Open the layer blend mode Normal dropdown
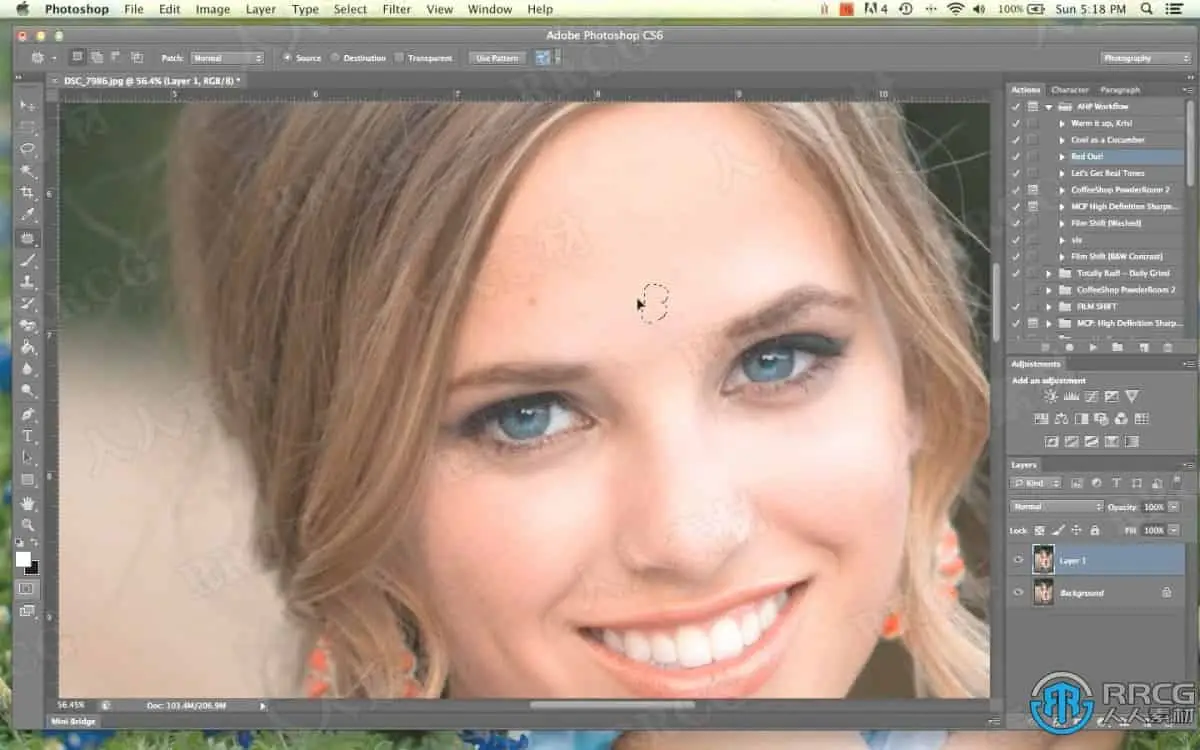Image resolution: width=1200 pixels, height=750 pixels. coord(1057,507)
